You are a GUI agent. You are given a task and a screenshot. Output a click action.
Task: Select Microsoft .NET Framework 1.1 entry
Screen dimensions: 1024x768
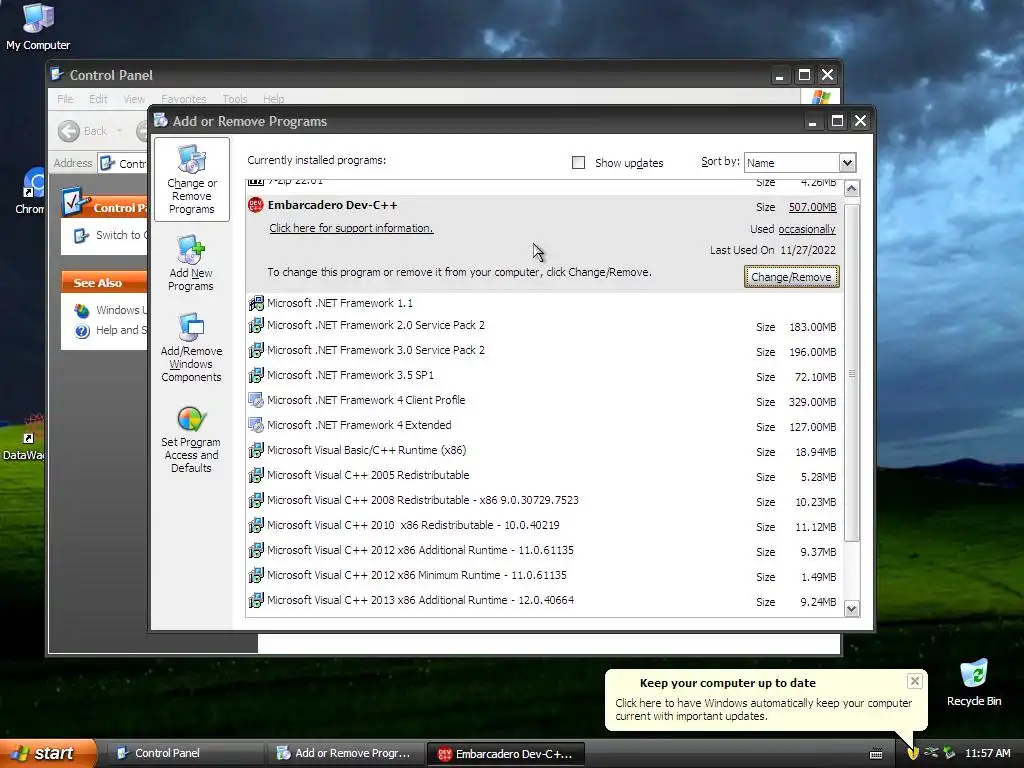[x=545, y=303]
